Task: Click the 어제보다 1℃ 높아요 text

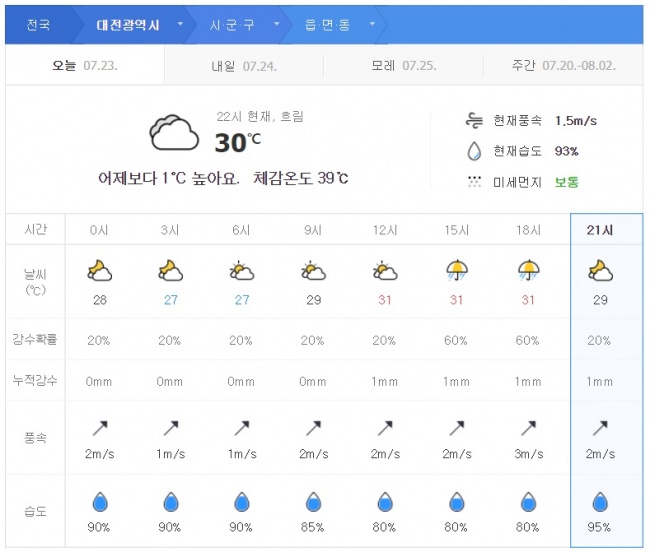Action: point(169,178)
